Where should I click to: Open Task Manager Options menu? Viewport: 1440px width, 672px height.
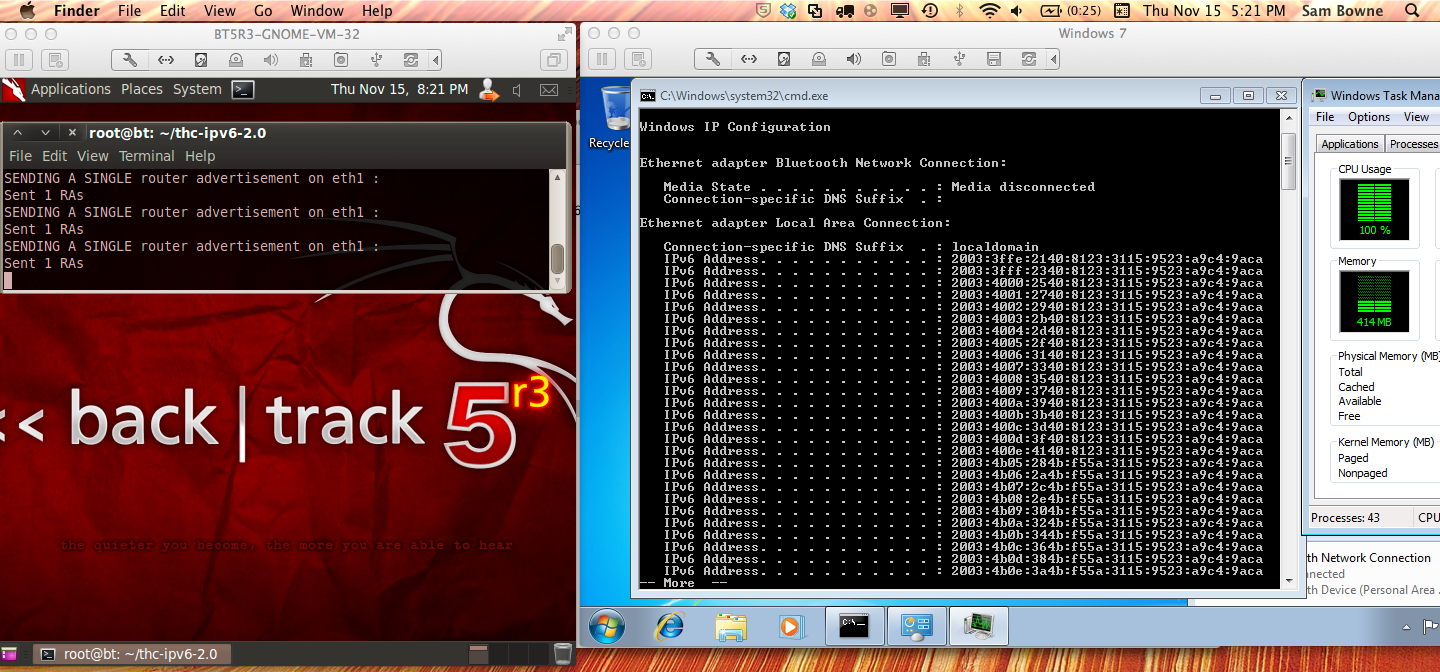[x=1369, y=117]
